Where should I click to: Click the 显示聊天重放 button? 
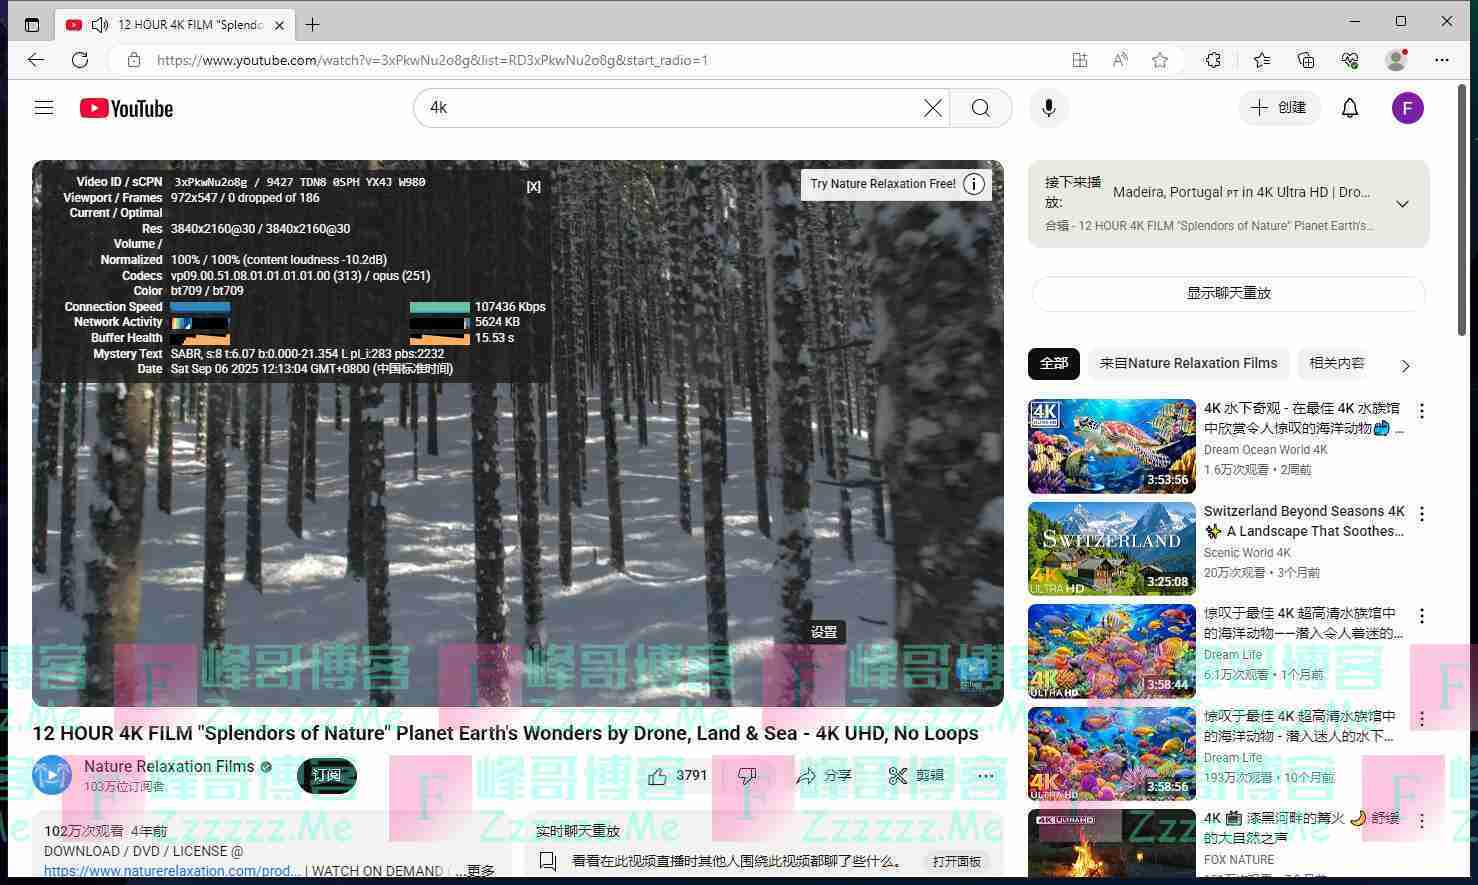click(x=1228, y=293)
